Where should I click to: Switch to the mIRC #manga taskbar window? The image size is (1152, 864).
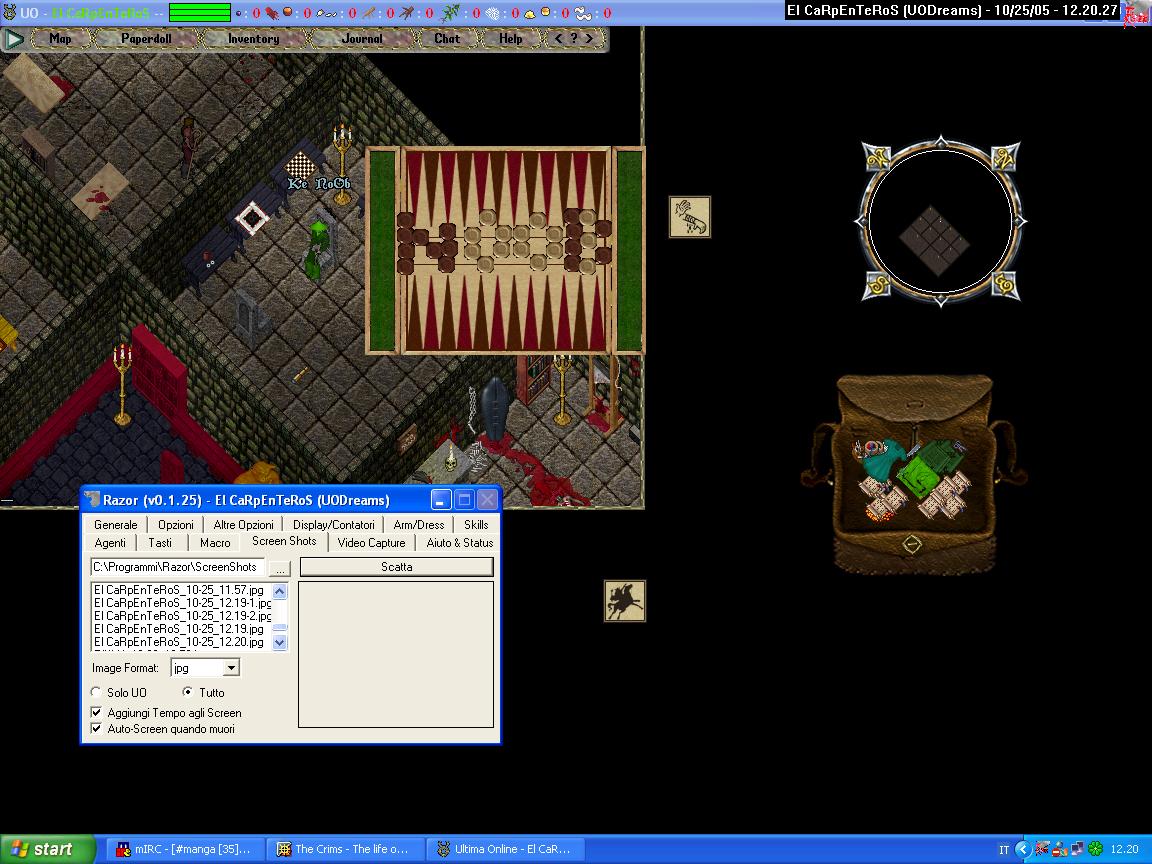coord(184,849)
